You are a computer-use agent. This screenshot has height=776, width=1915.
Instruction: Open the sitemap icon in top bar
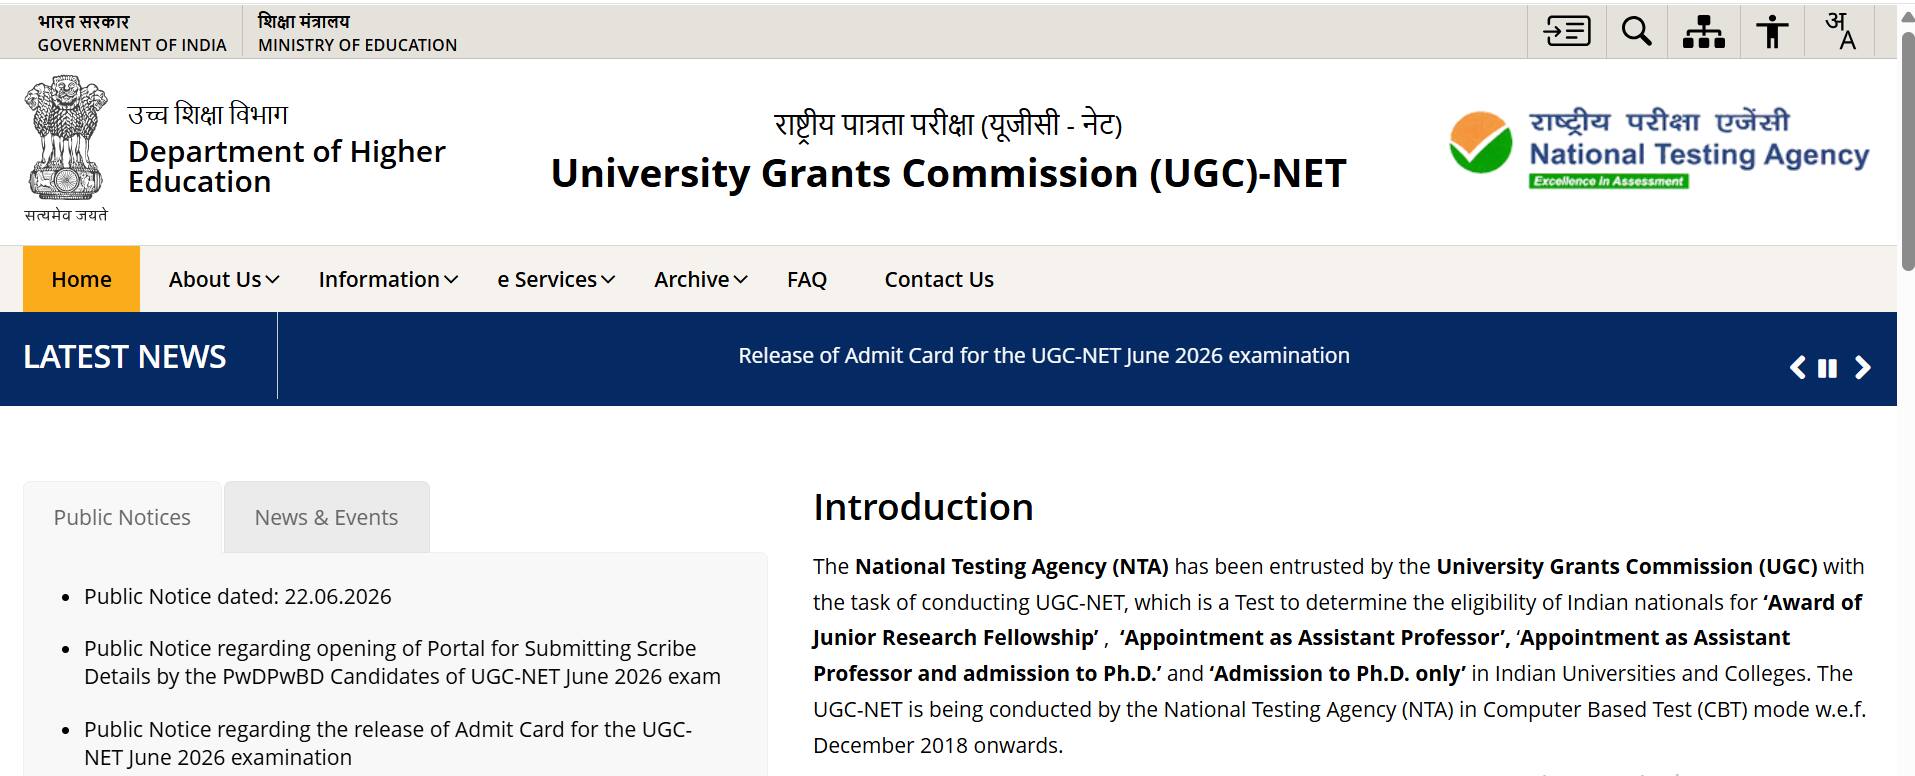1704,31
